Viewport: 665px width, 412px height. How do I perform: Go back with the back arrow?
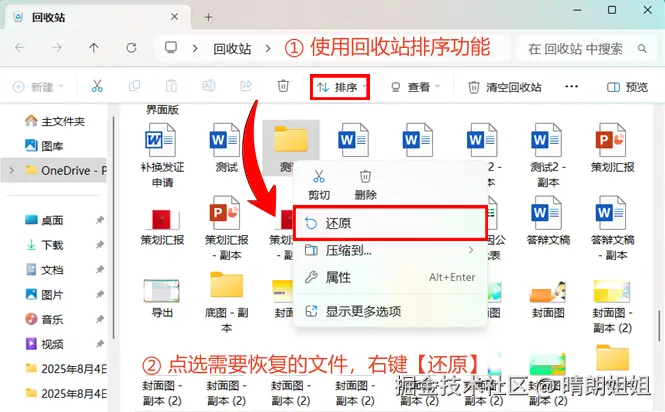[x=20, y=48]
